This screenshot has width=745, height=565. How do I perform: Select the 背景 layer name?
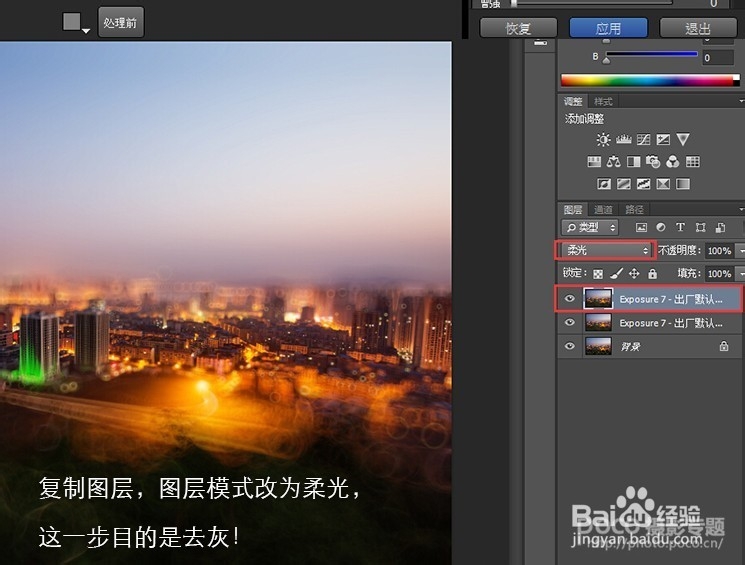pyautogui.click(x=630, y=347)
